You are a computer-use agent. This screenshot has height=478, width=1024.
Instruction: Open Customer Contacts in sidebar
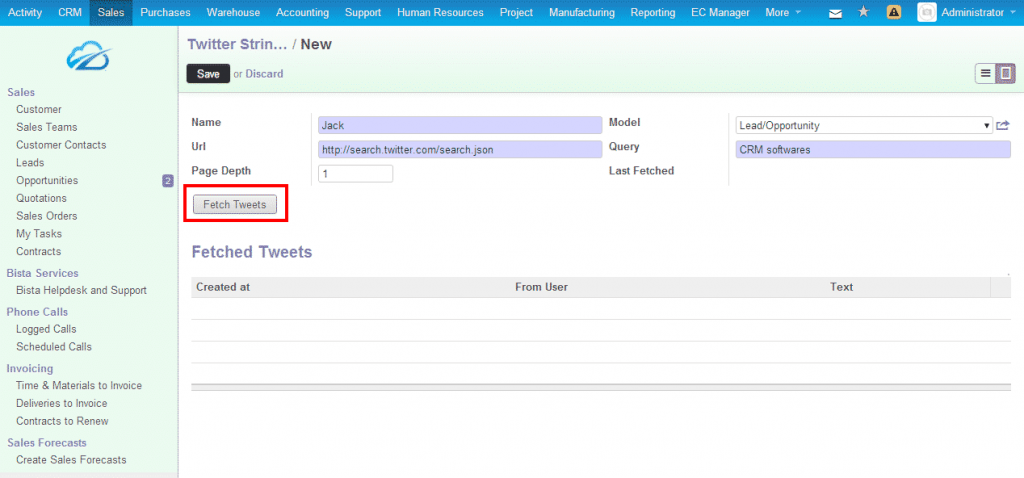[61, 145]
